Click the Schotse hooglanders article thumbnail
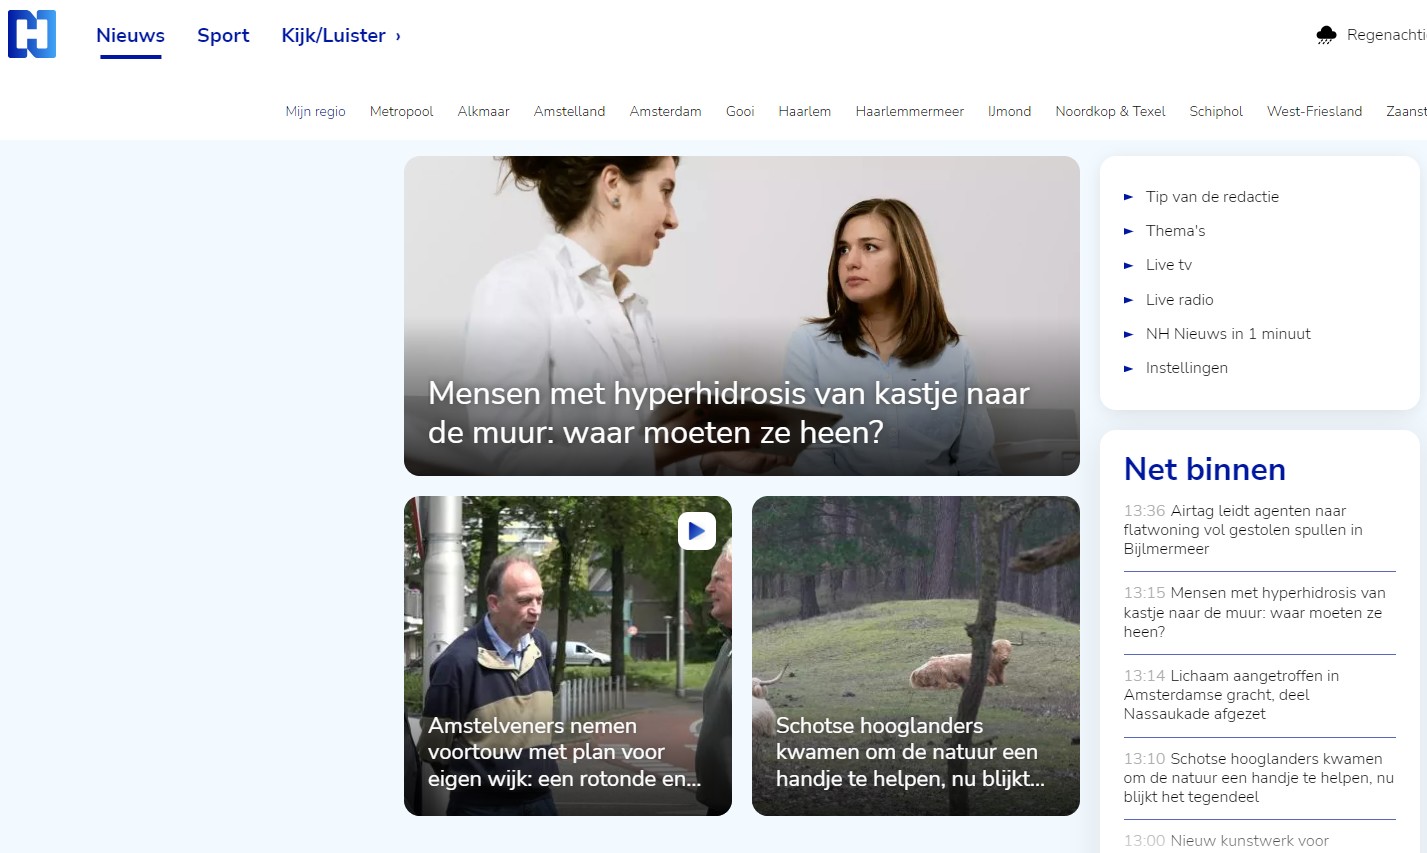Viewport: 1427px width, 853px height. click(916, 655)
